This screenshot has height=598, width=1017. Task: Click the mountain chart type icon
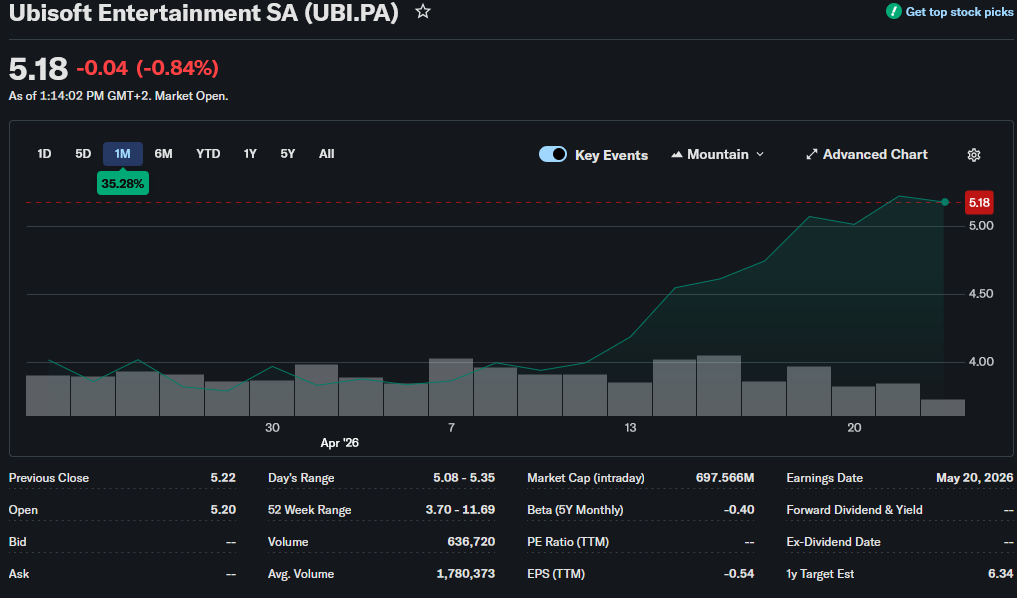click(676, 154)
